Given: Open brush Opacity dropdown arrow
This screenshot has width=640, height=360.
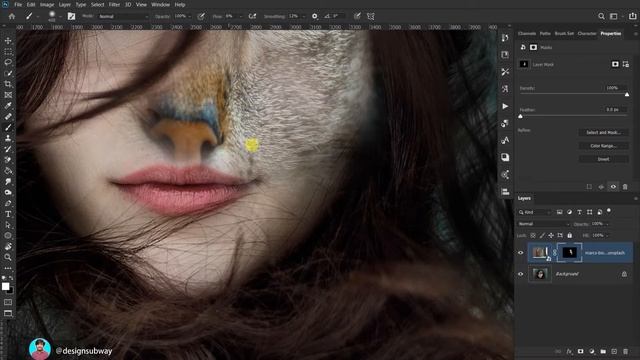Looking at the screenshot, I should click(189, 17).
